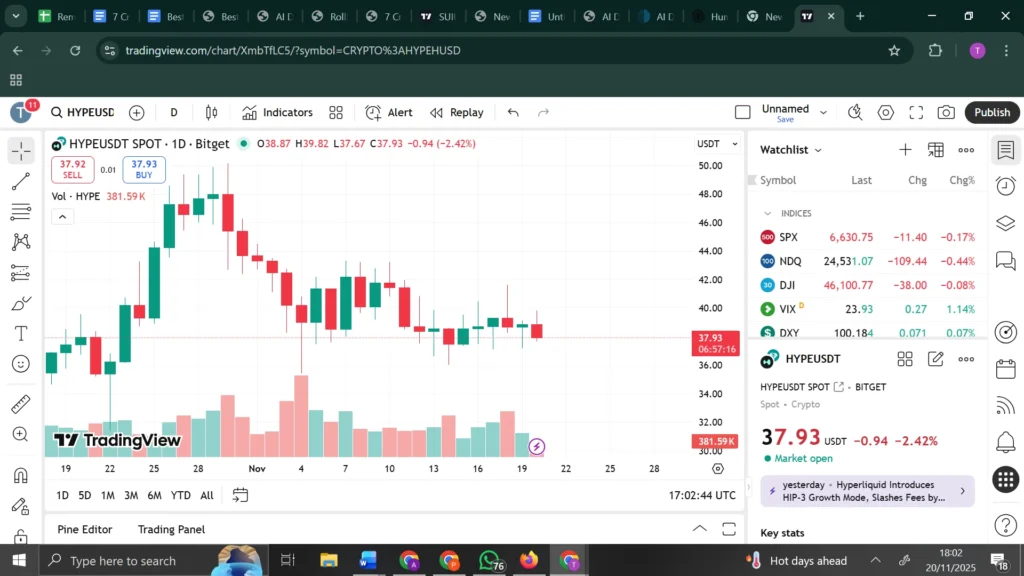Select the trend line drawing tool
1024x576 pixels.
(x=21, y=181)
